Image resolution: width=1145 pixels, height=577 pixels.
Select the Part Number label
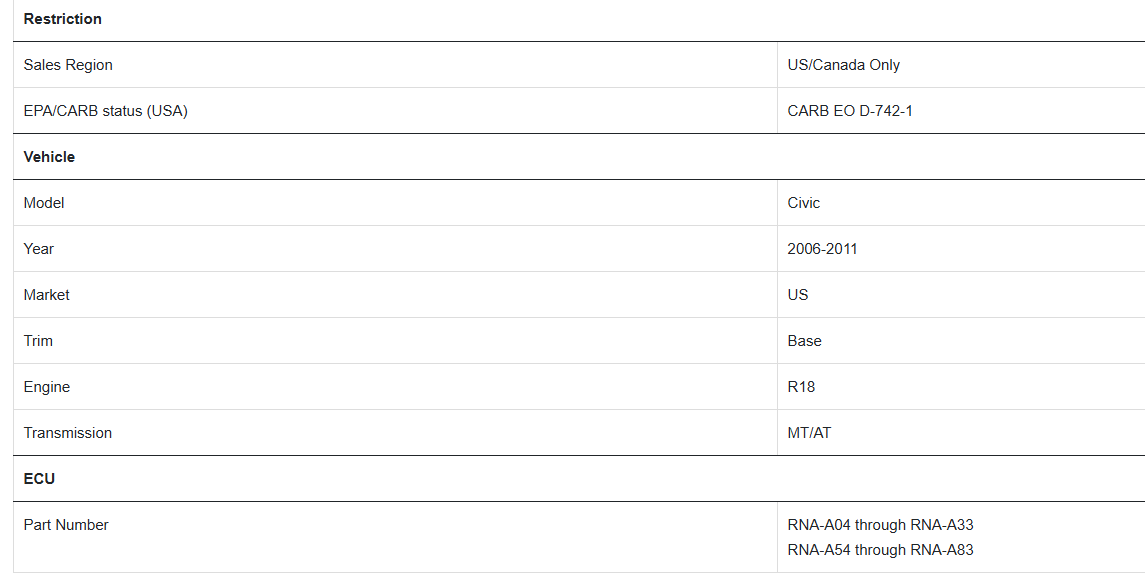(x=66, y=525)
